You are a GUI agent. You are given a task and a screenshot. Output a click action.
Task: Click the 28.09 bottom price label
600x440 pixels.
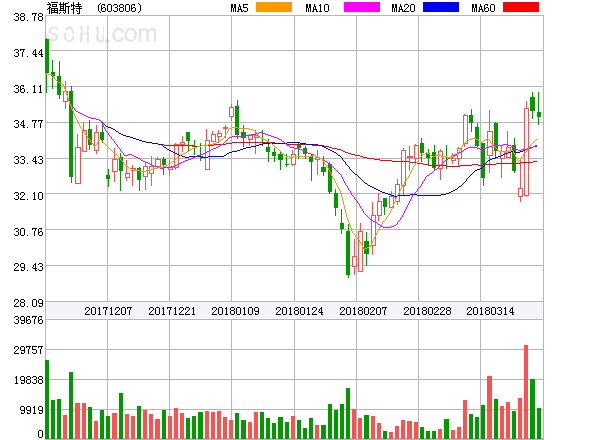tap(21, 302)
